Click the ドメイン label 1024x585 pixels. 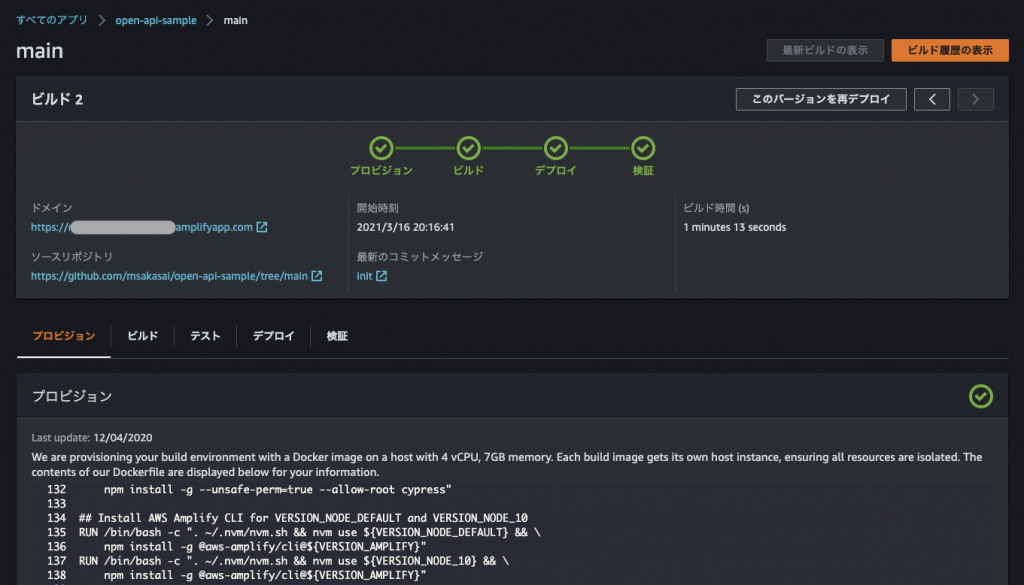click(52, 208)
